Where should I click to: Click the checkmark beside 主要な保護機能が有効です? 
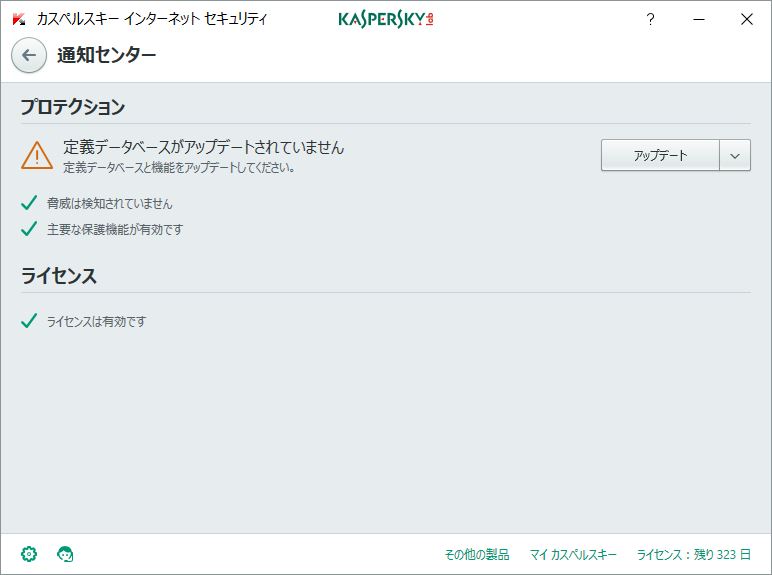(29, 228)
